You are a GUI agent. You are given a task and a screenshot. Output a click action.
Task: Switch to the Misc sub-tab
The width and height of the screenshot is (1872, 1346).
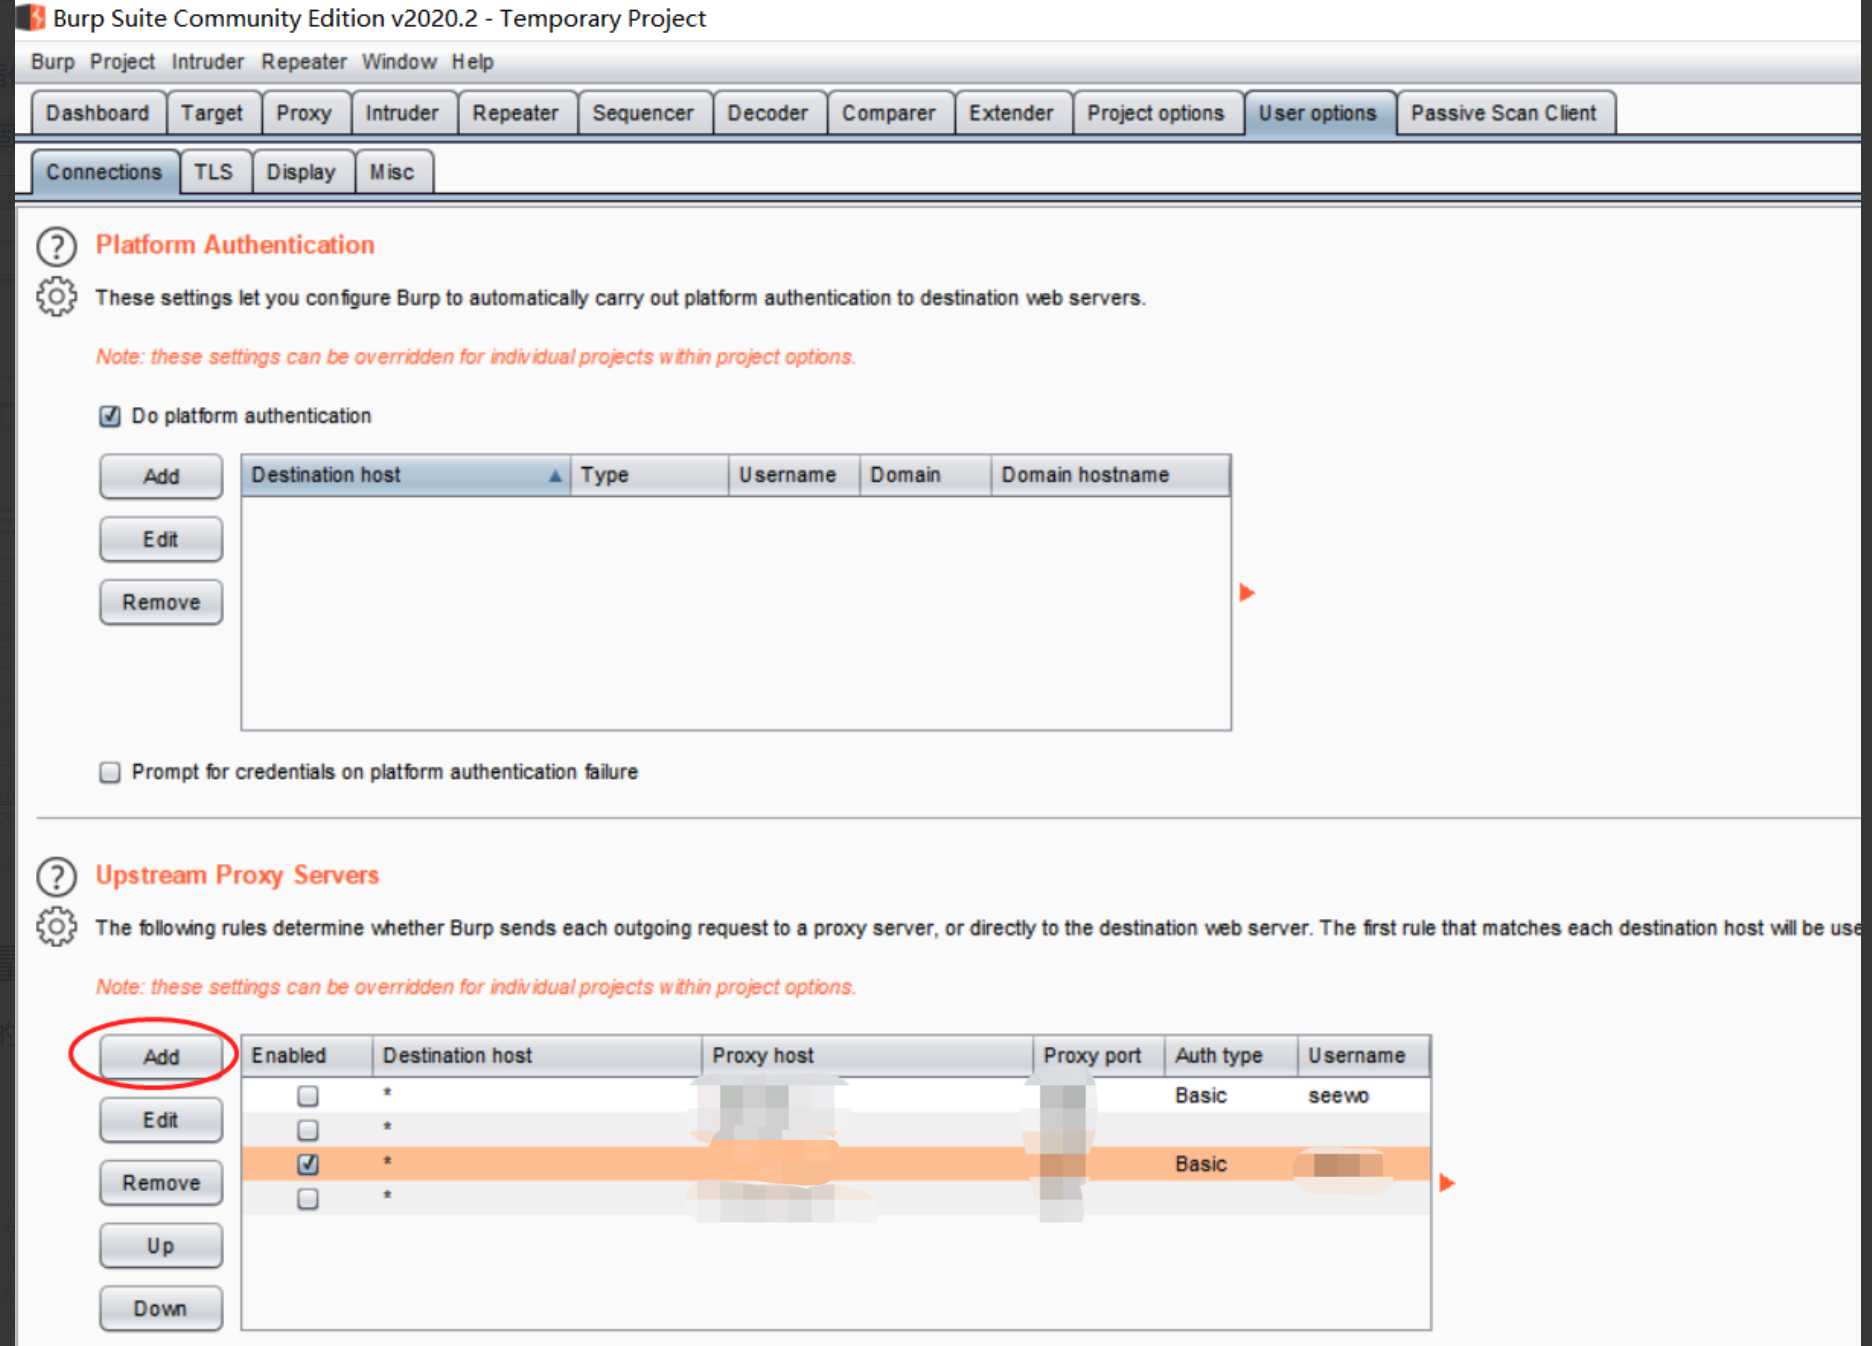[x=392, y=172]
